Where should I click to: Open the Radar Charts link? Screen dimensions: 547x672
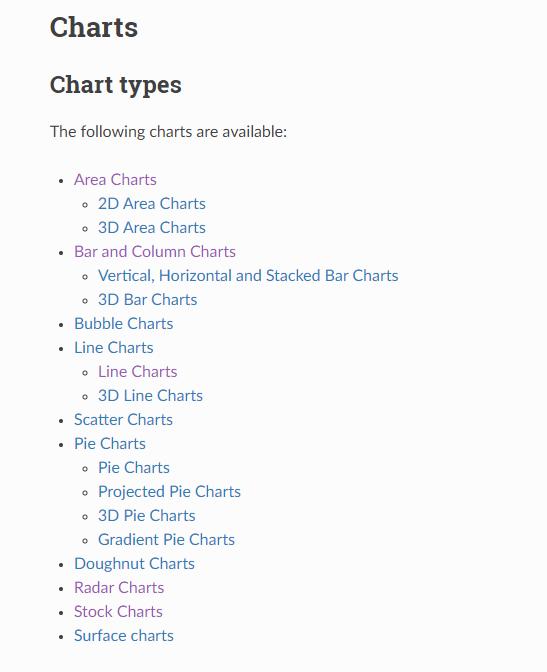(x=119, y=588)
